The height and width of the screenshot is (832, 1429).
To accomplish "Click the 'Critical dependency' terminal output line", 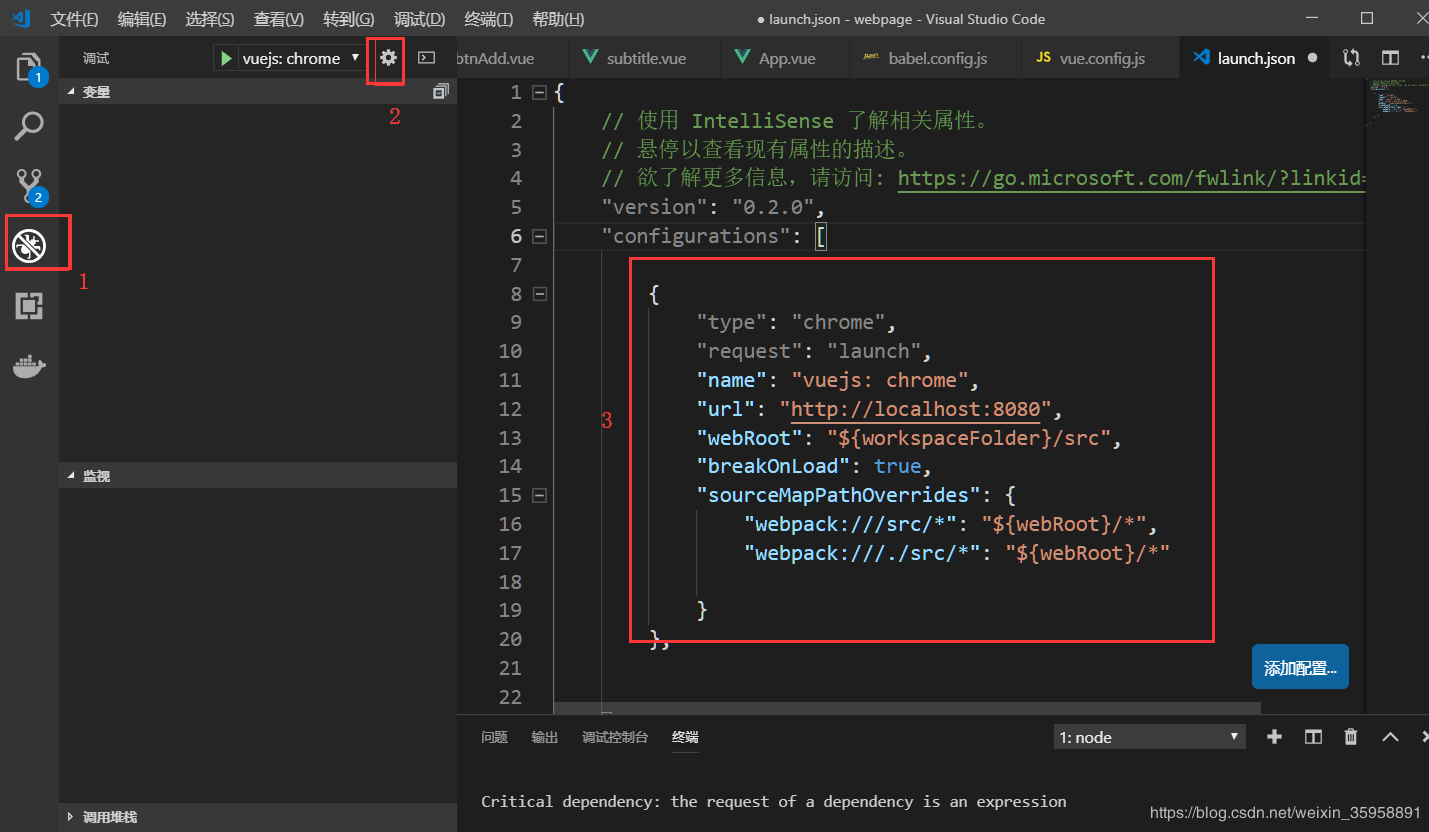I will pyautogui.click(x=774, y=801).
